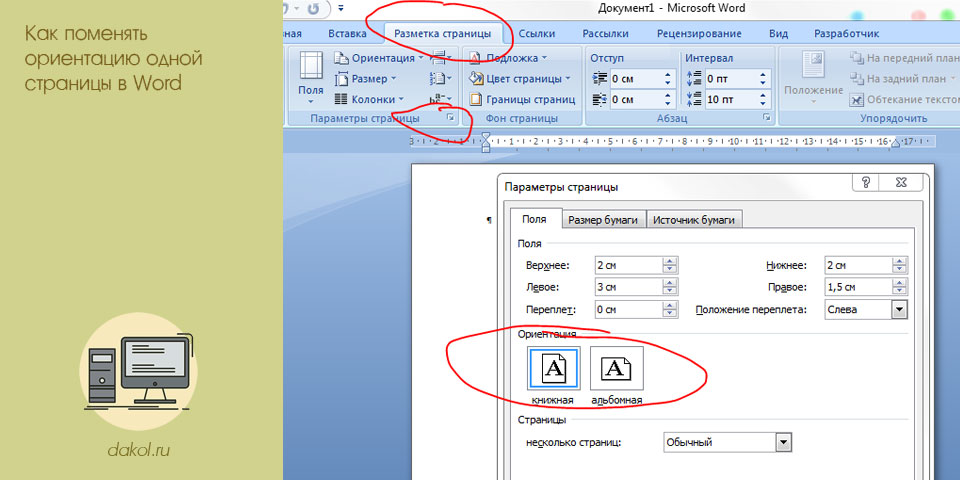Open Рассылки ribbon tab
The image size is (960, 480).
tap(605, 34)
